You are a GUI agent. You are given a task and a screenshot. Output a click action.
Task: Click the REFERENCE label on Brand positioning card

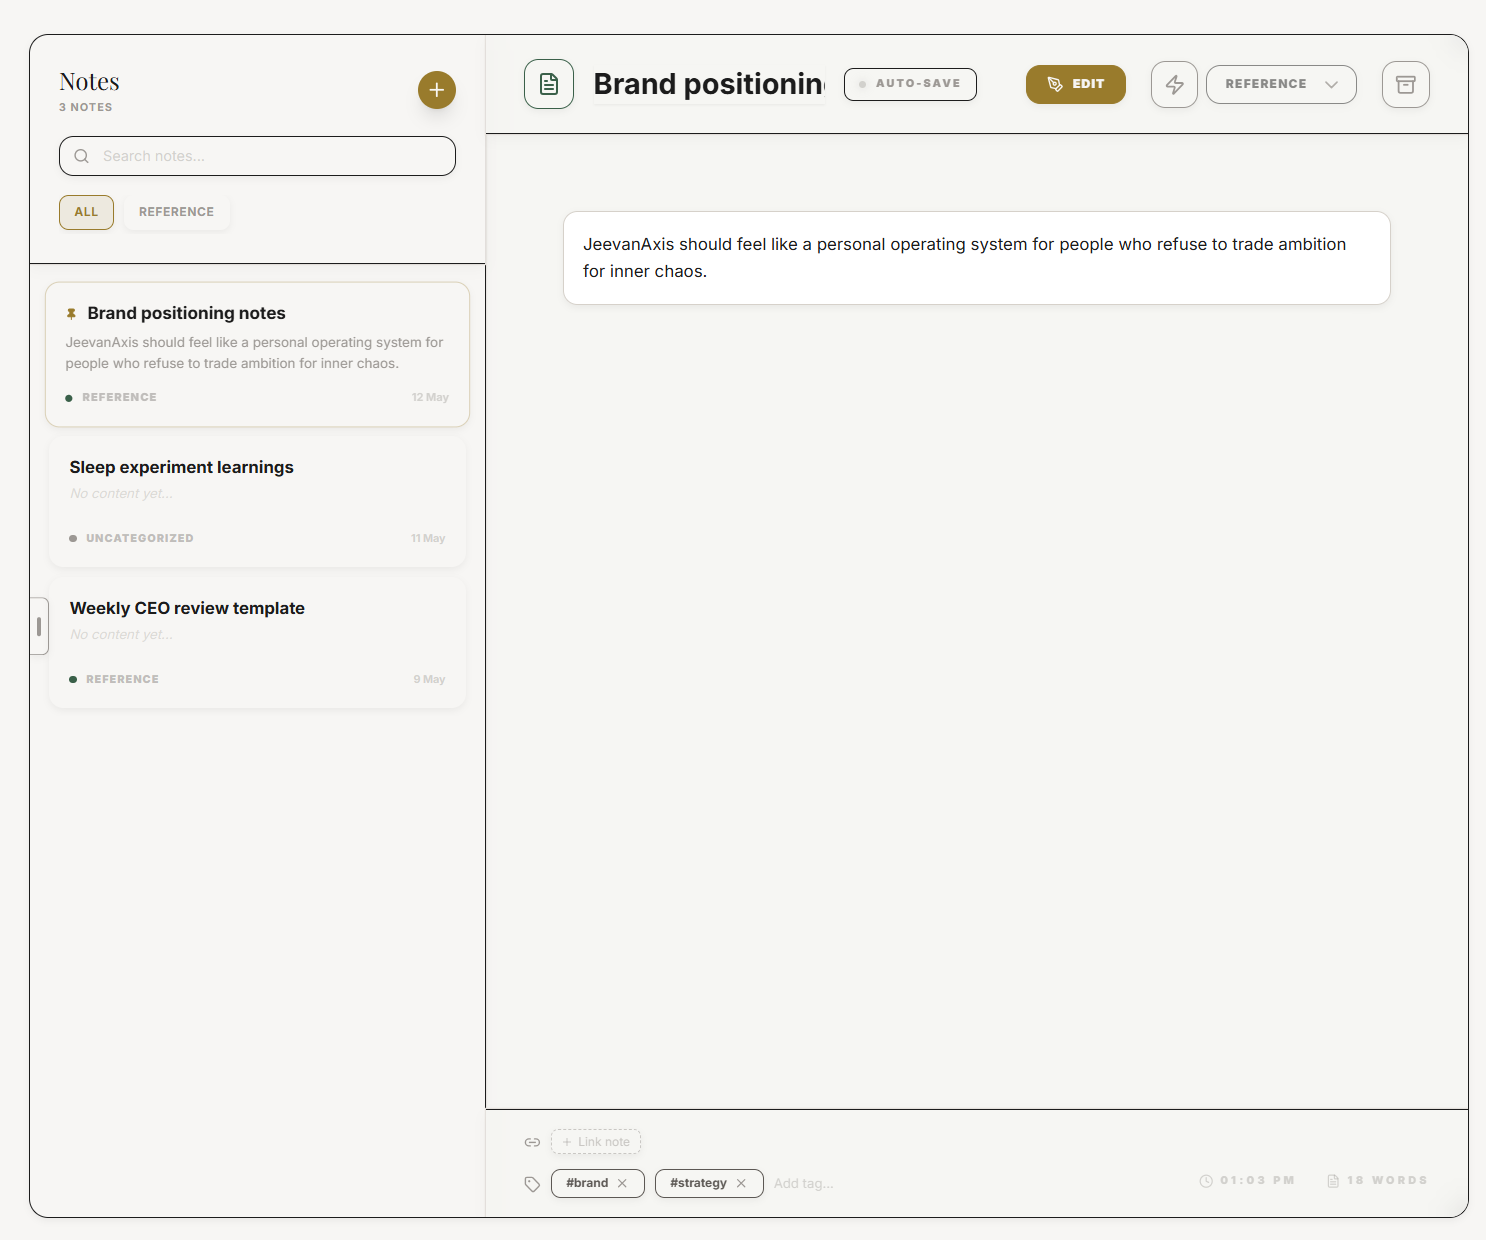[119, 397]
